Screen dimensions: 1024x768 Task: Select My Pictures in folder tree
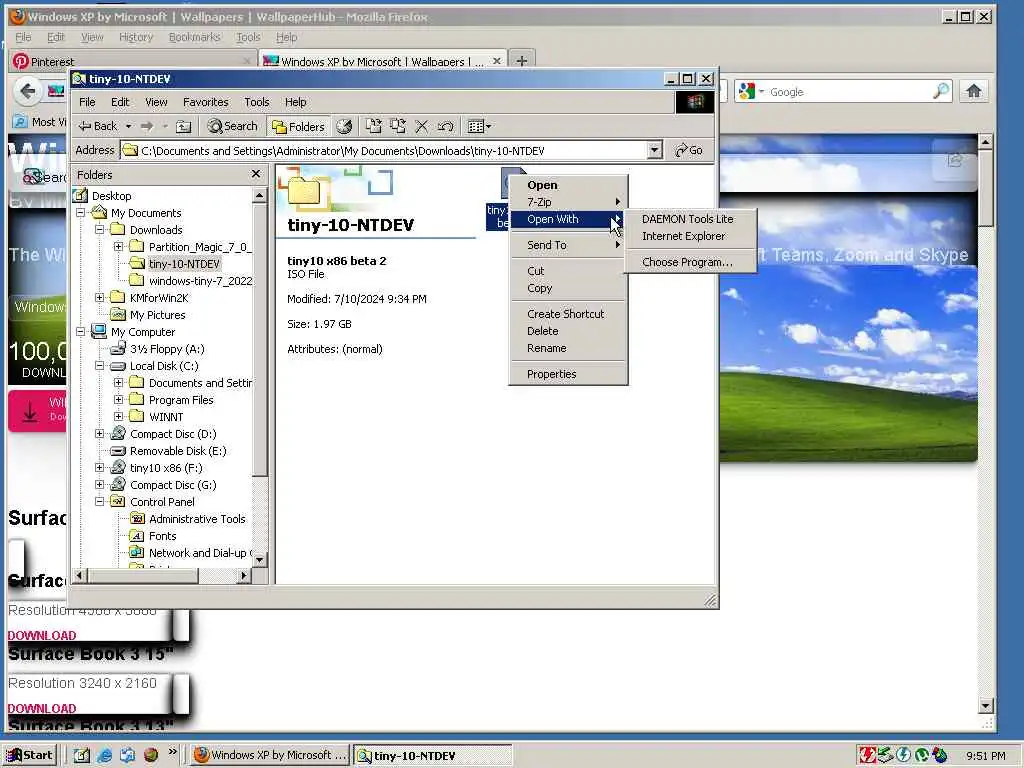[157, 315]
